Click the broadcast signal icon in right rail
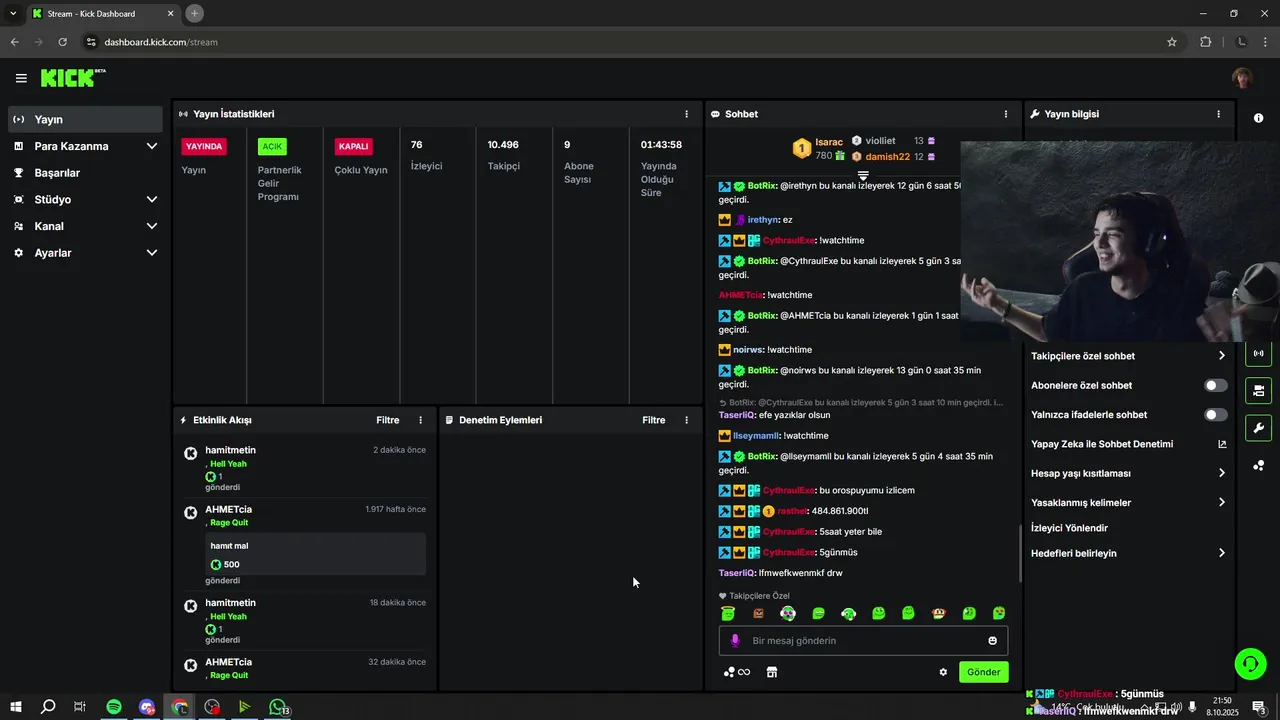The width and height of the screenshot is (1280, 720). tap(1258, 353)
